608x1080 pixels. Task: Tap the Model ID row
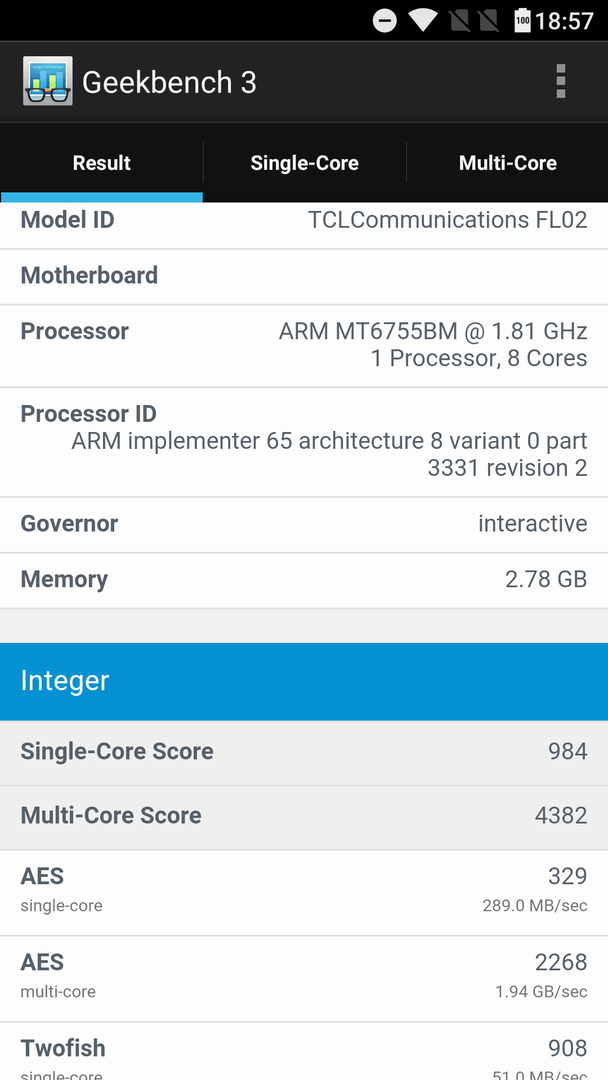tap(304, 225)
